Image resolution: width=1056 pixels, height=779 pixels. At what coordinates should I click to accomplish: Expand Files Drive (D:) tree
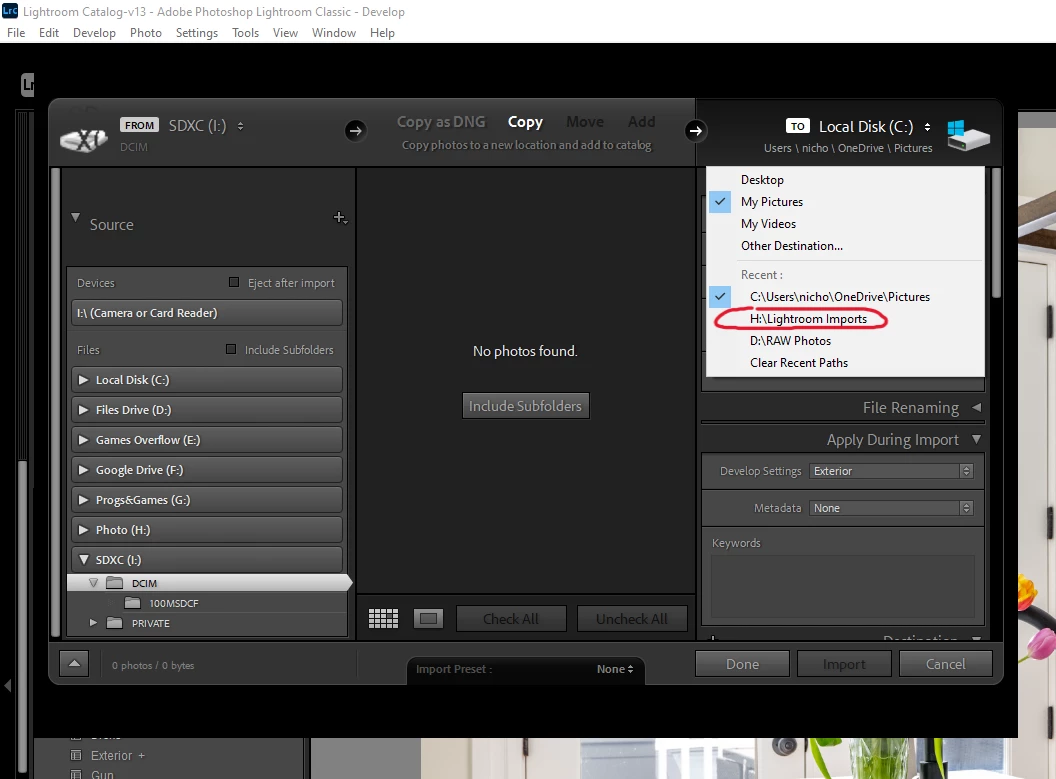coord(84,409)
